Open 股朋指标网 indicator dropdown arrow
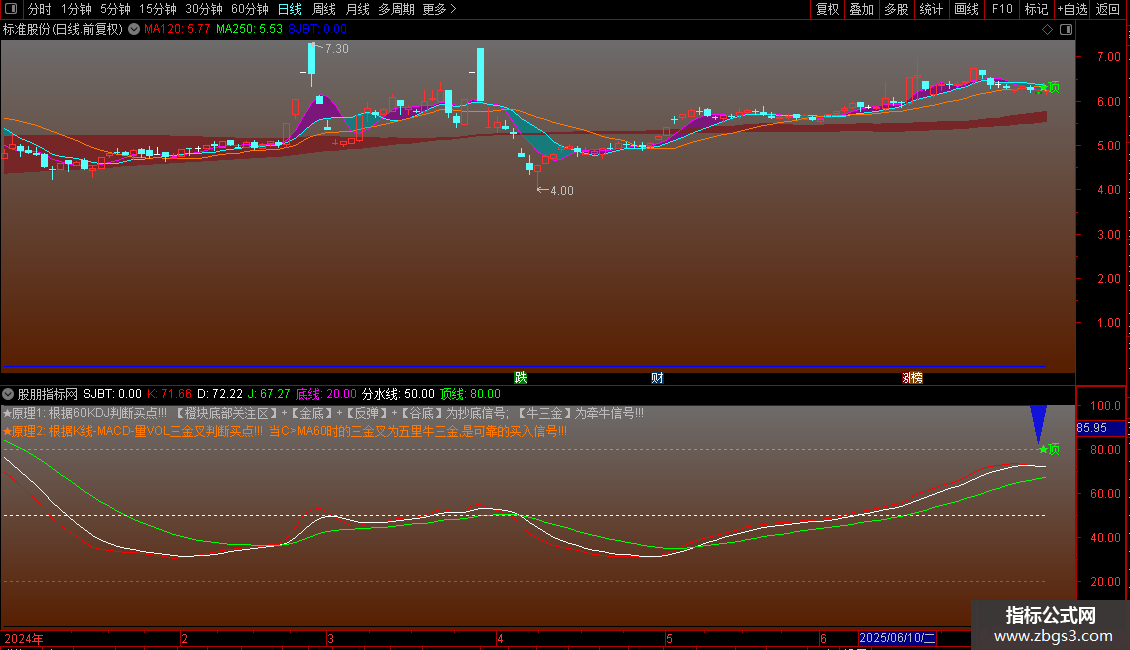 pos(8,394)
